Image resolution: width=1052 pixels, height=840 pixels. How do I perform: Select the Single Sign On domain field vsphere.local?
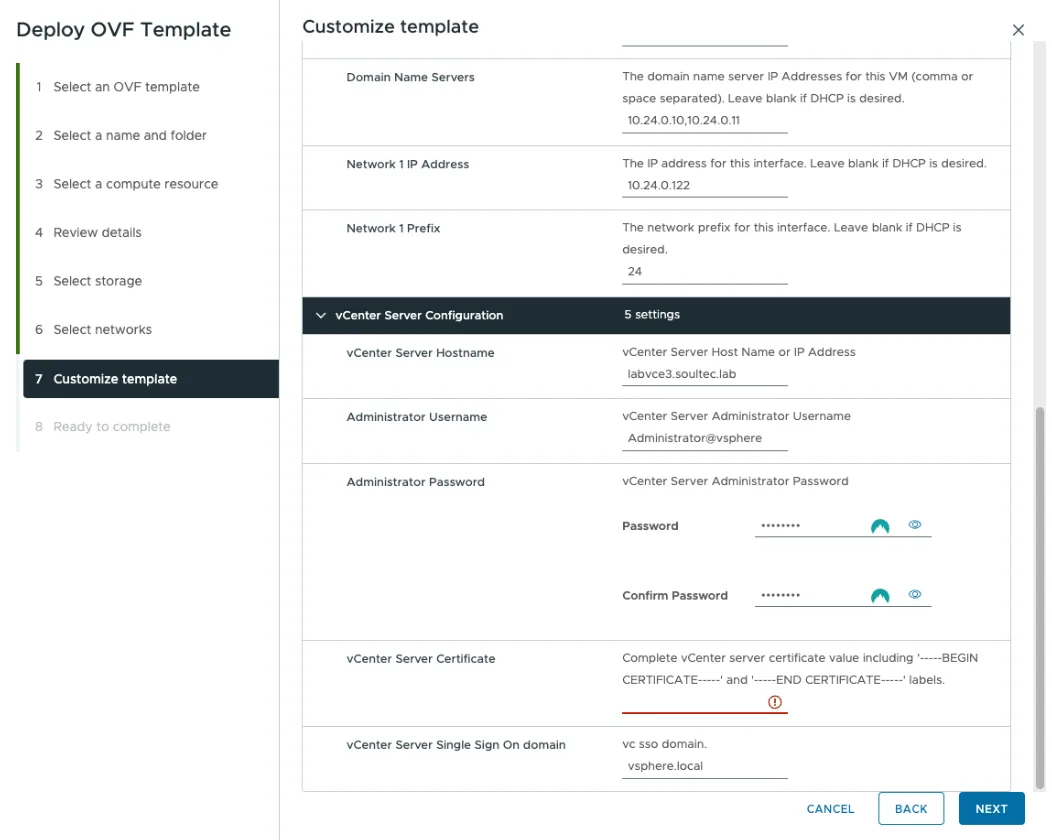pos(704,766)
